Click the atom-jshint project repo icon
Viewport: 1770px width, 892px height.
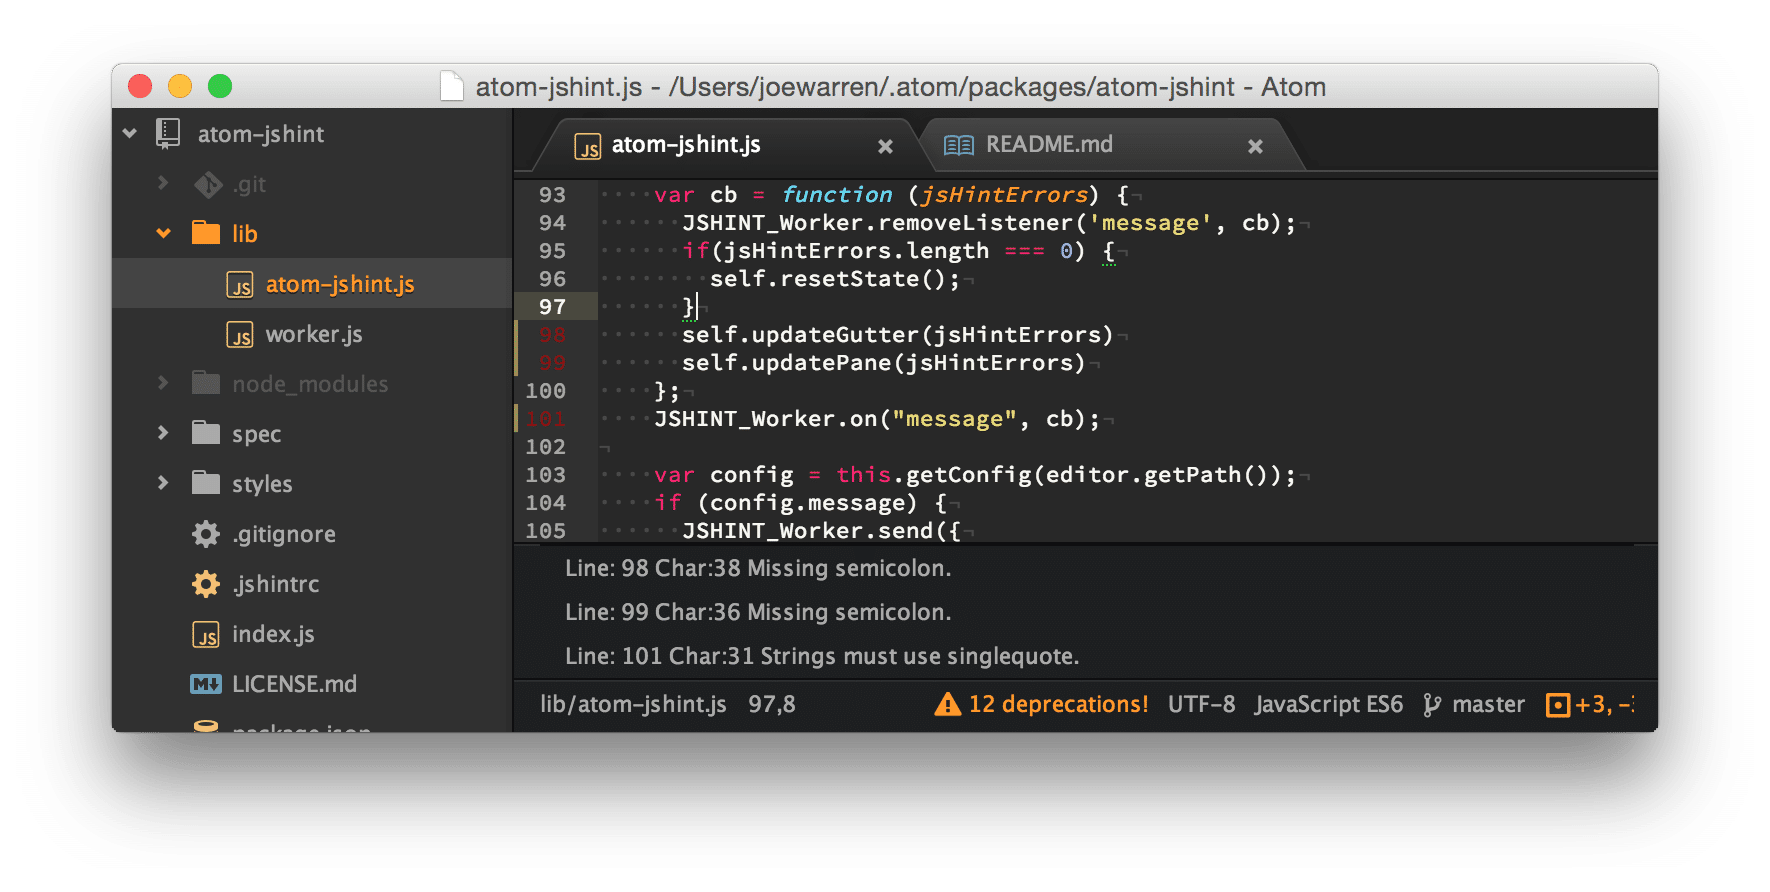[168, 133]
